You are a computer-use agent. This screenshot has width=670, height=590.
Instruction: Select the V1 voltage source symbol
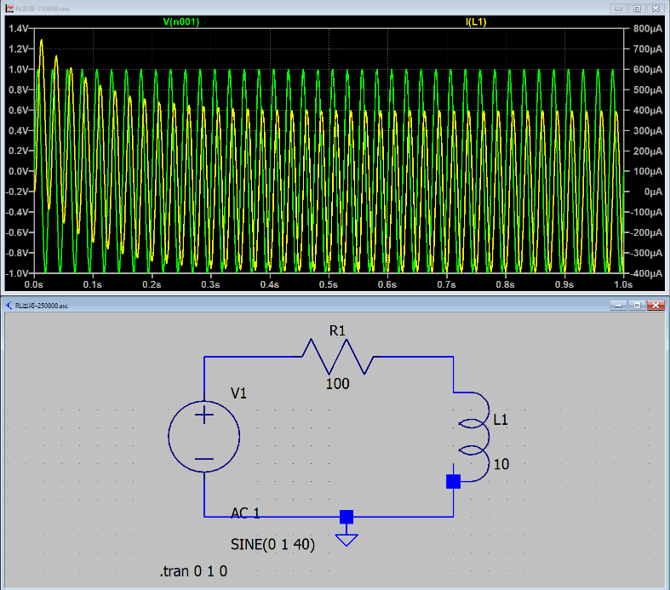[x=204, y=436]
